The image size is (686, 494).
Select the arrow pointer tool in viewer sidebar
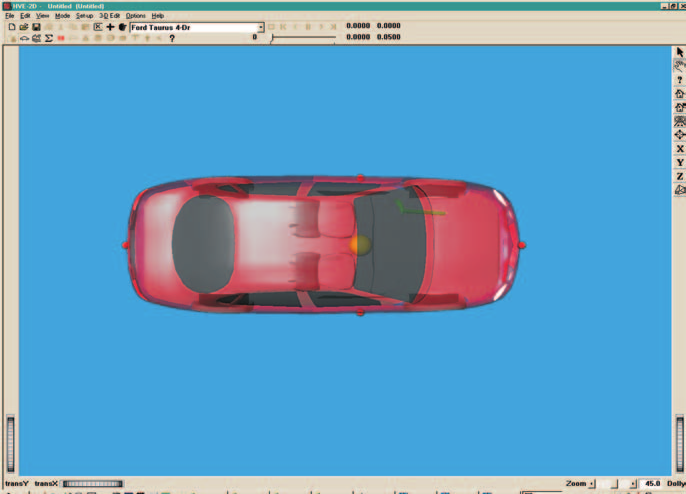(x=679, y=53)
